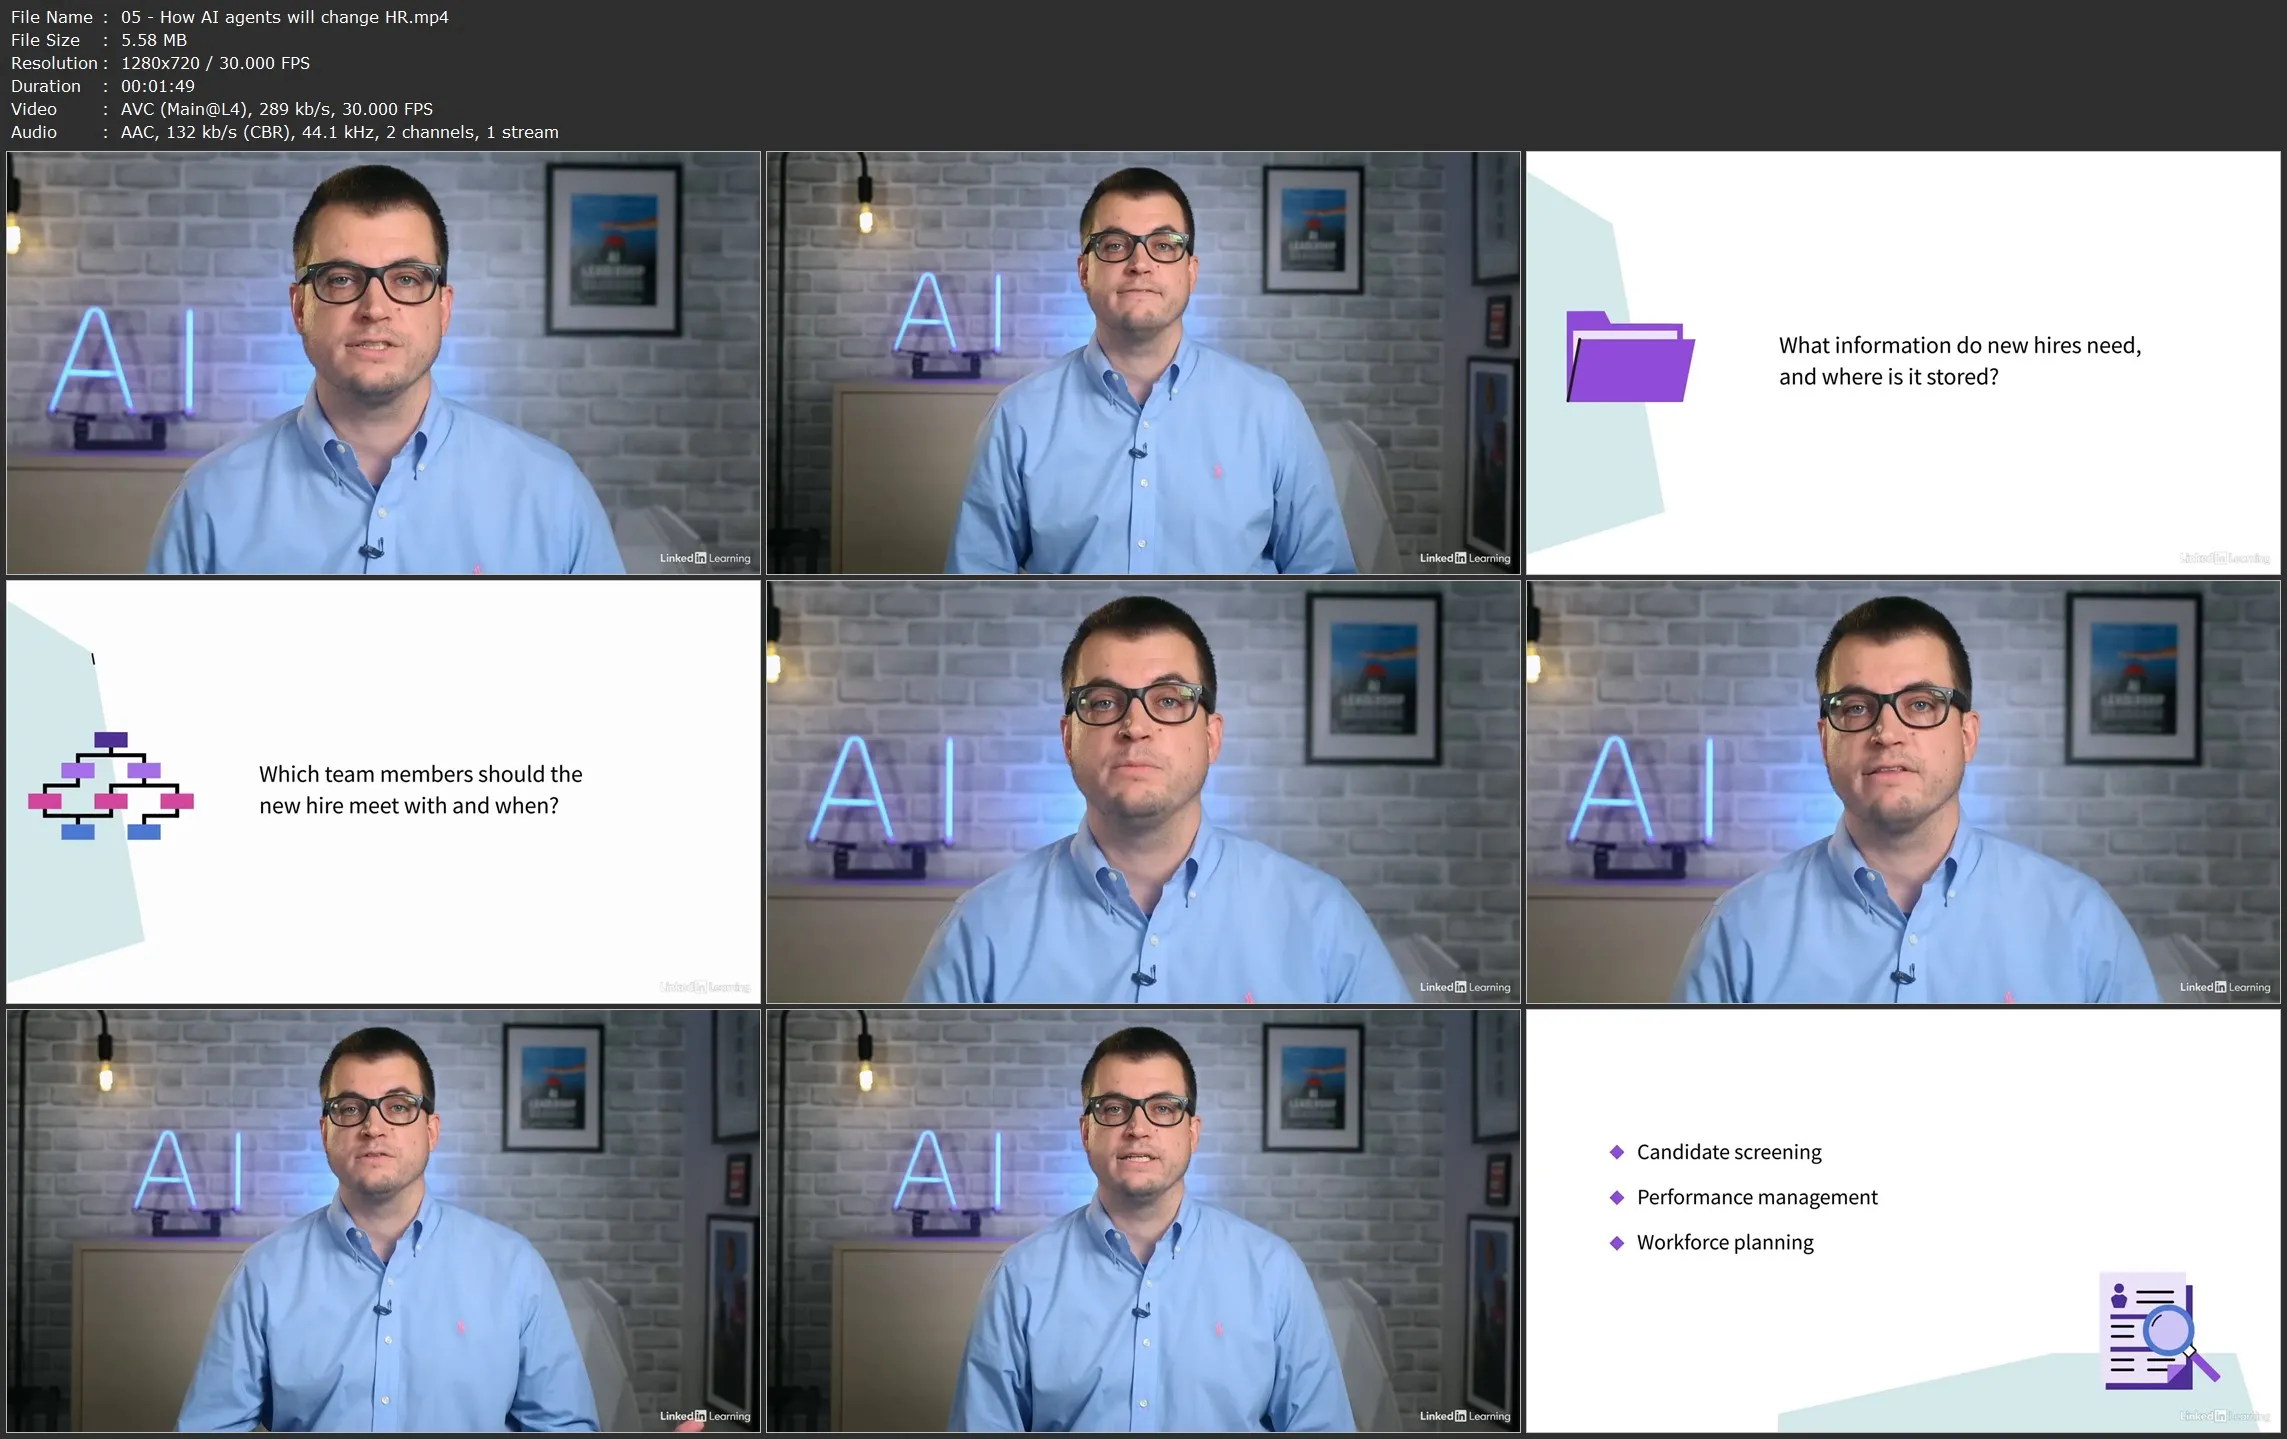Click the diamond bullet beside Workforce planning
Viewport: 2287px width, 1439px height.
(1616, 1242)
